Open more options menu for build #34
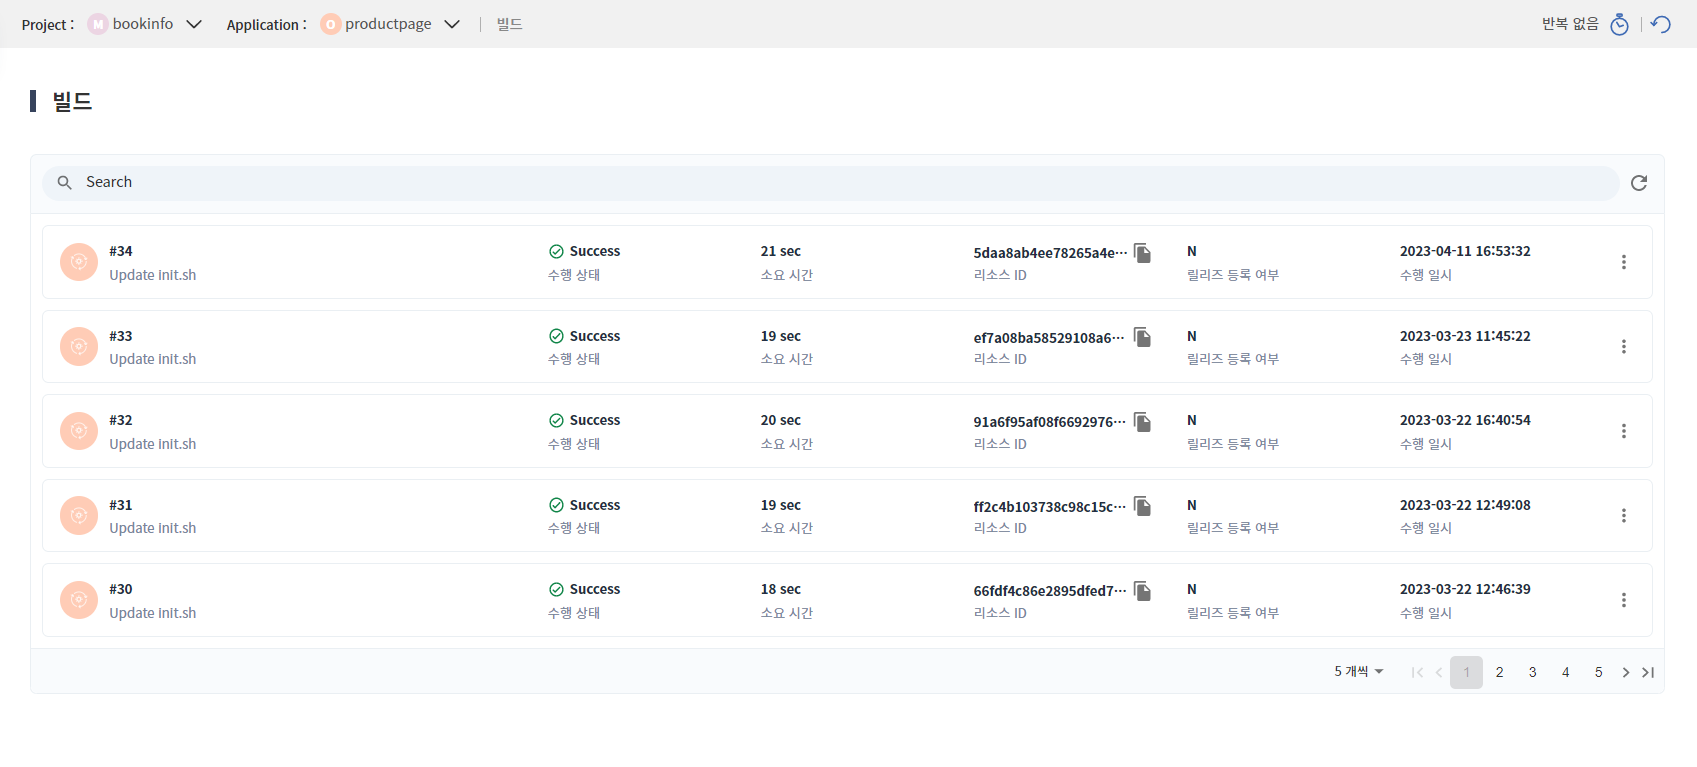 [x=1623, y=262]
